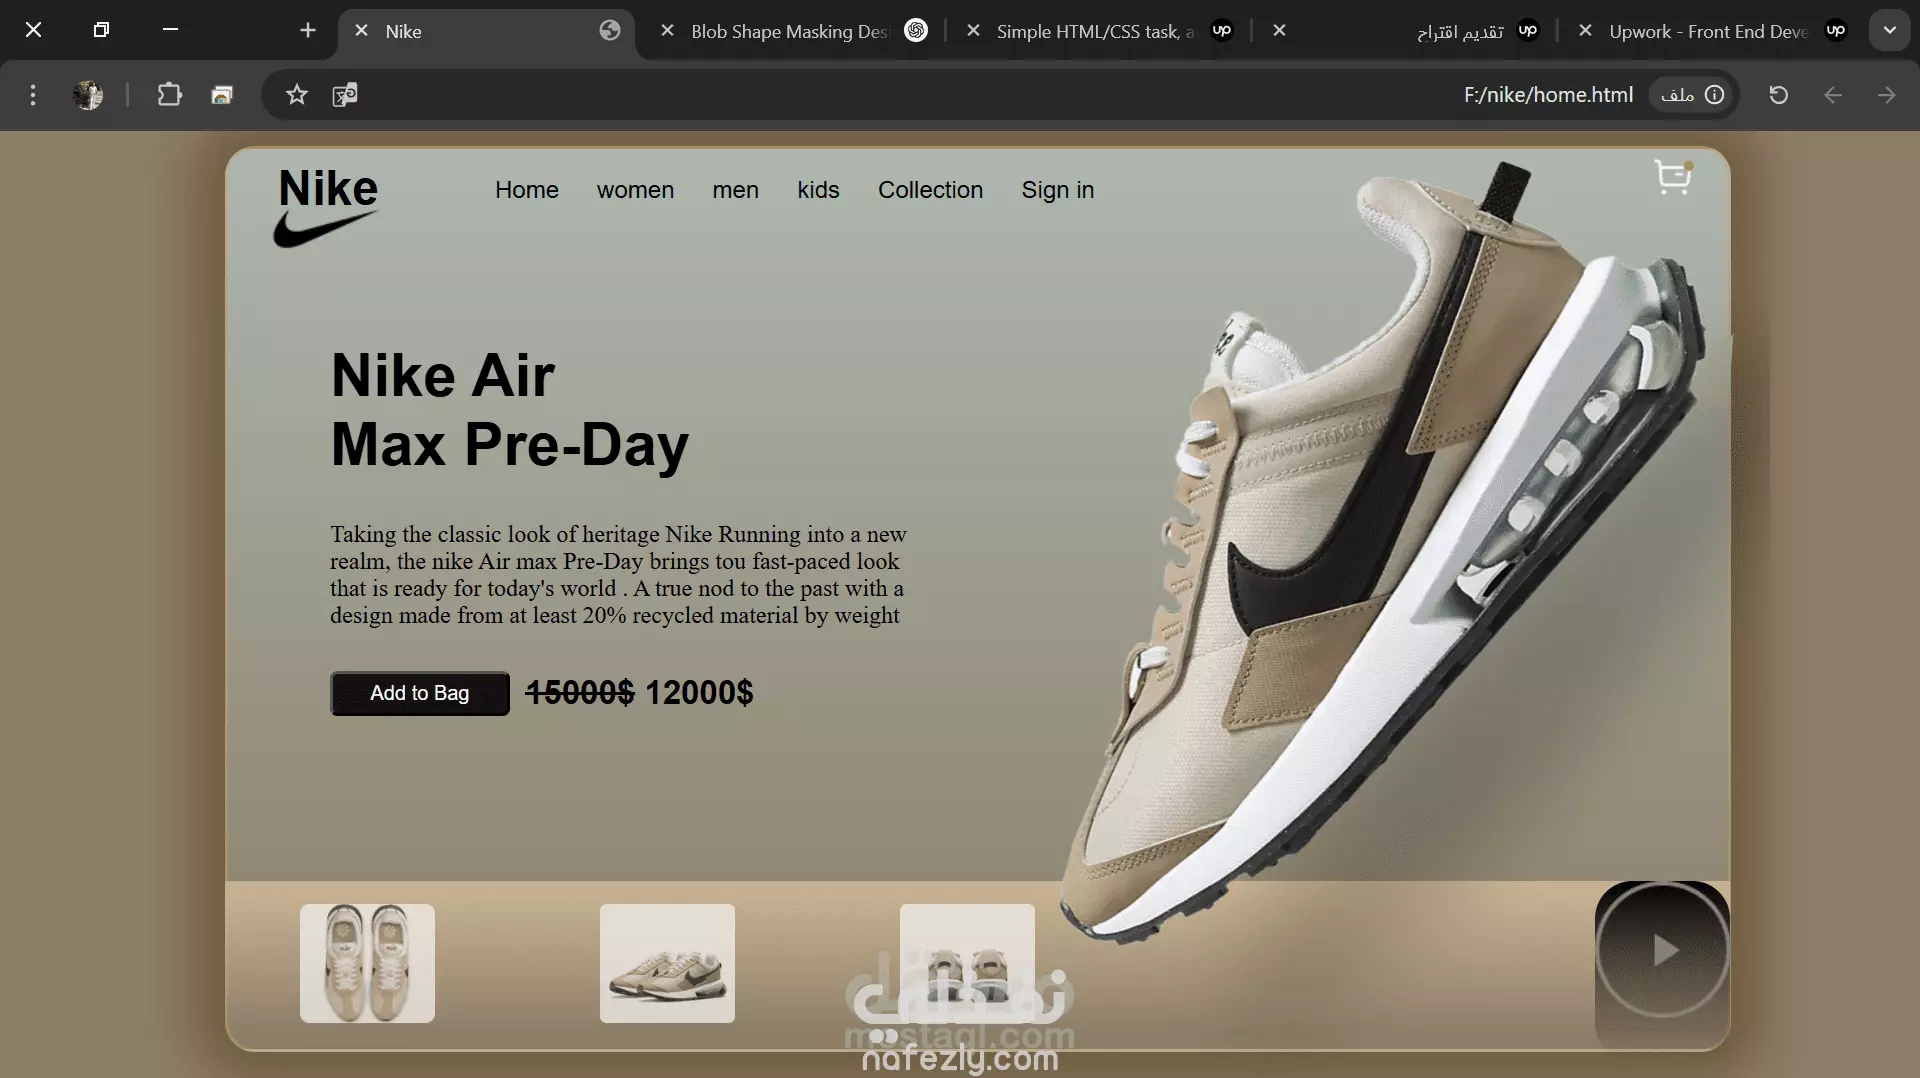Select the top-view shoes thumbnail

(367, 963)
